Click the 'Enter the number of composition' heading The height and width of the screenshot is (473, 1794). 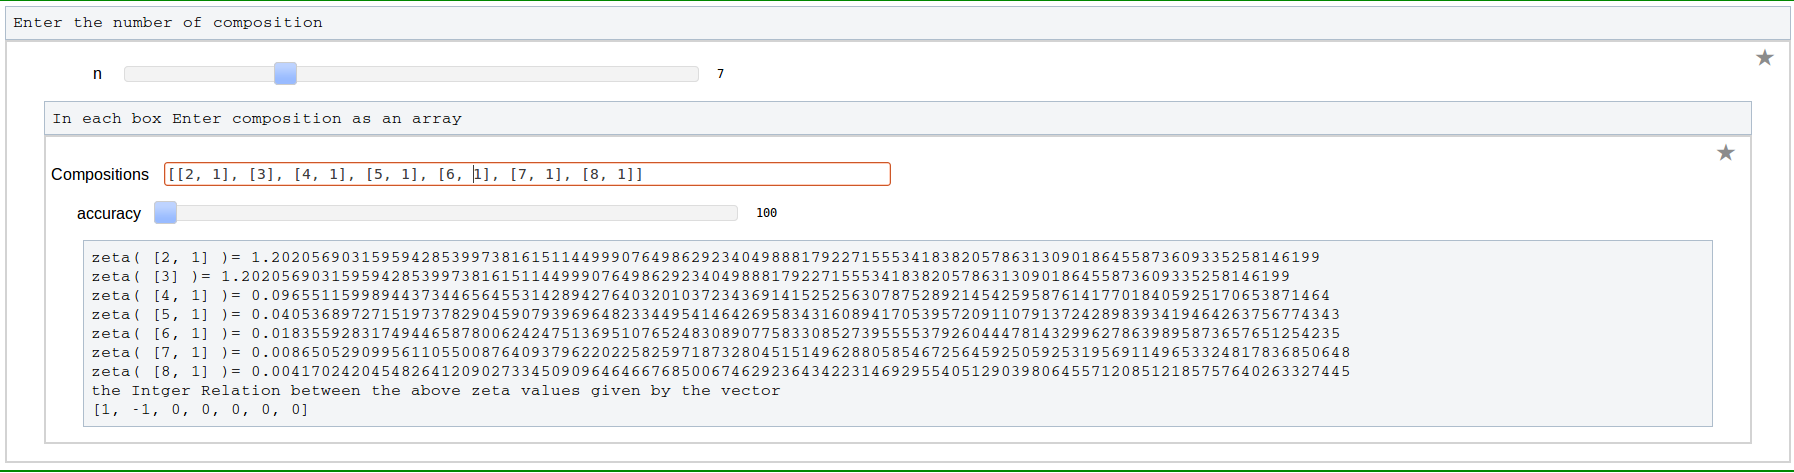[168, 22]
